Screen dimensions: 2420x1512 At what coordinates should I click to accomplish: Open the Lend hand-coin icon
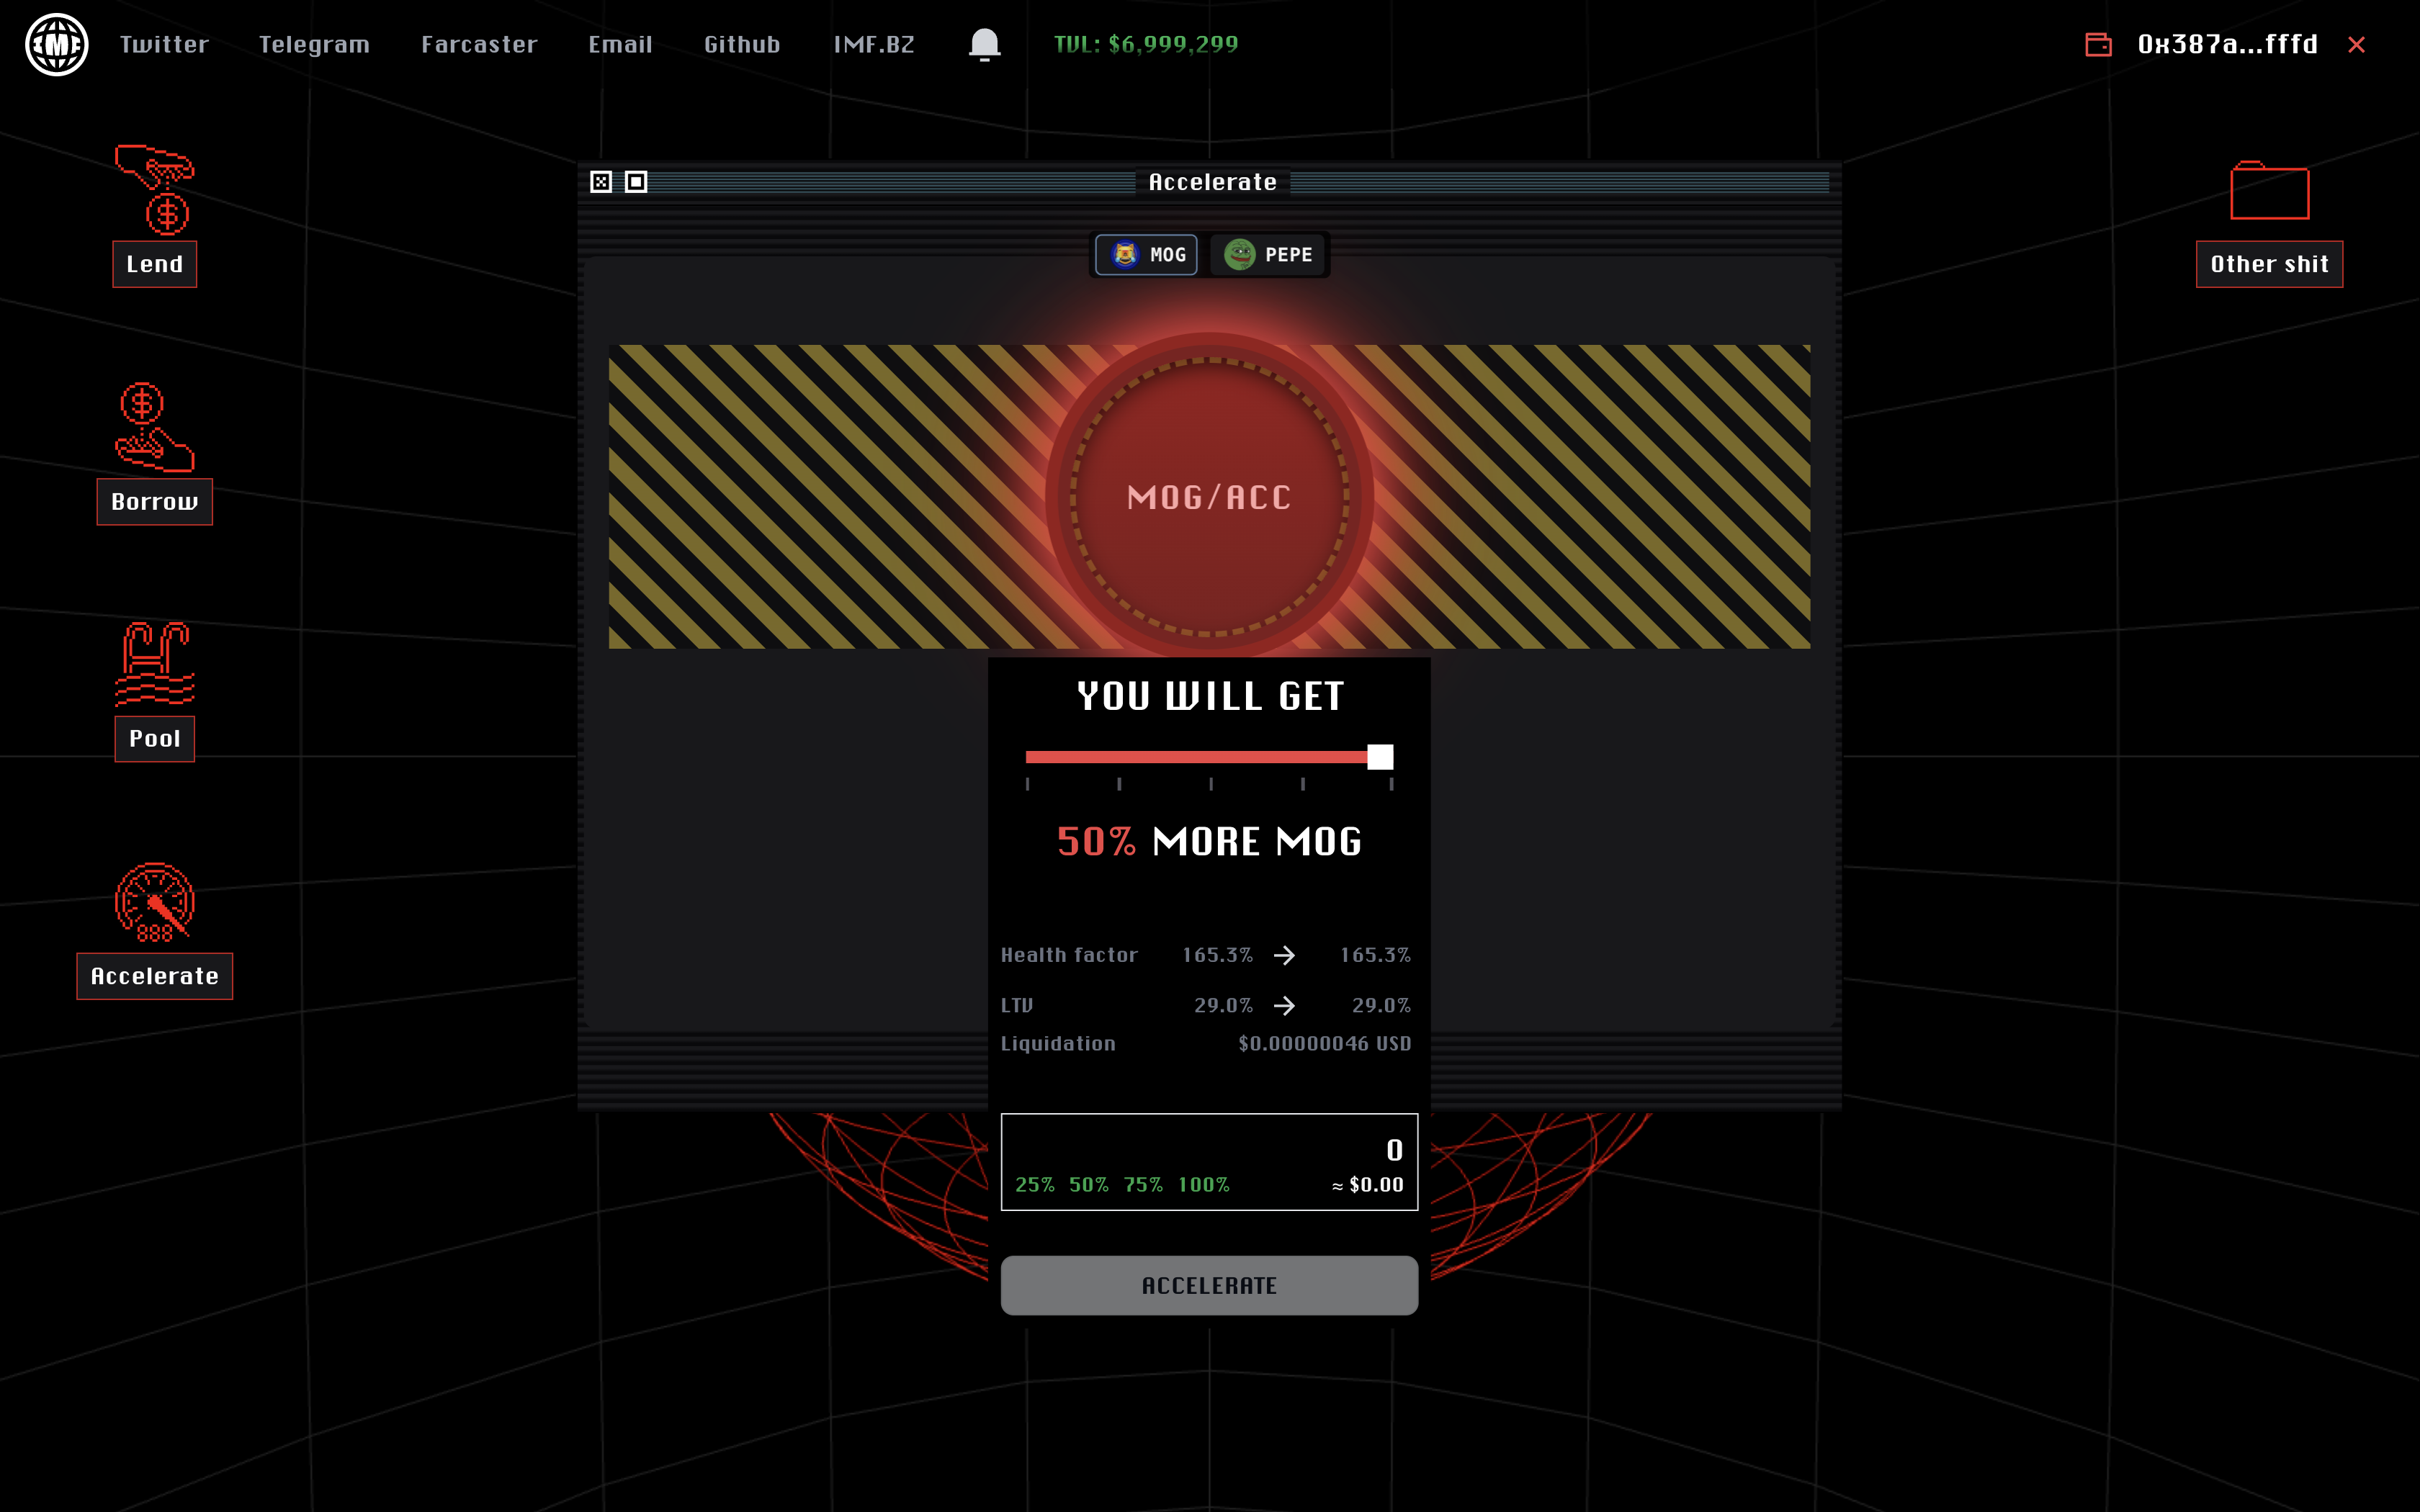point(155,190)
